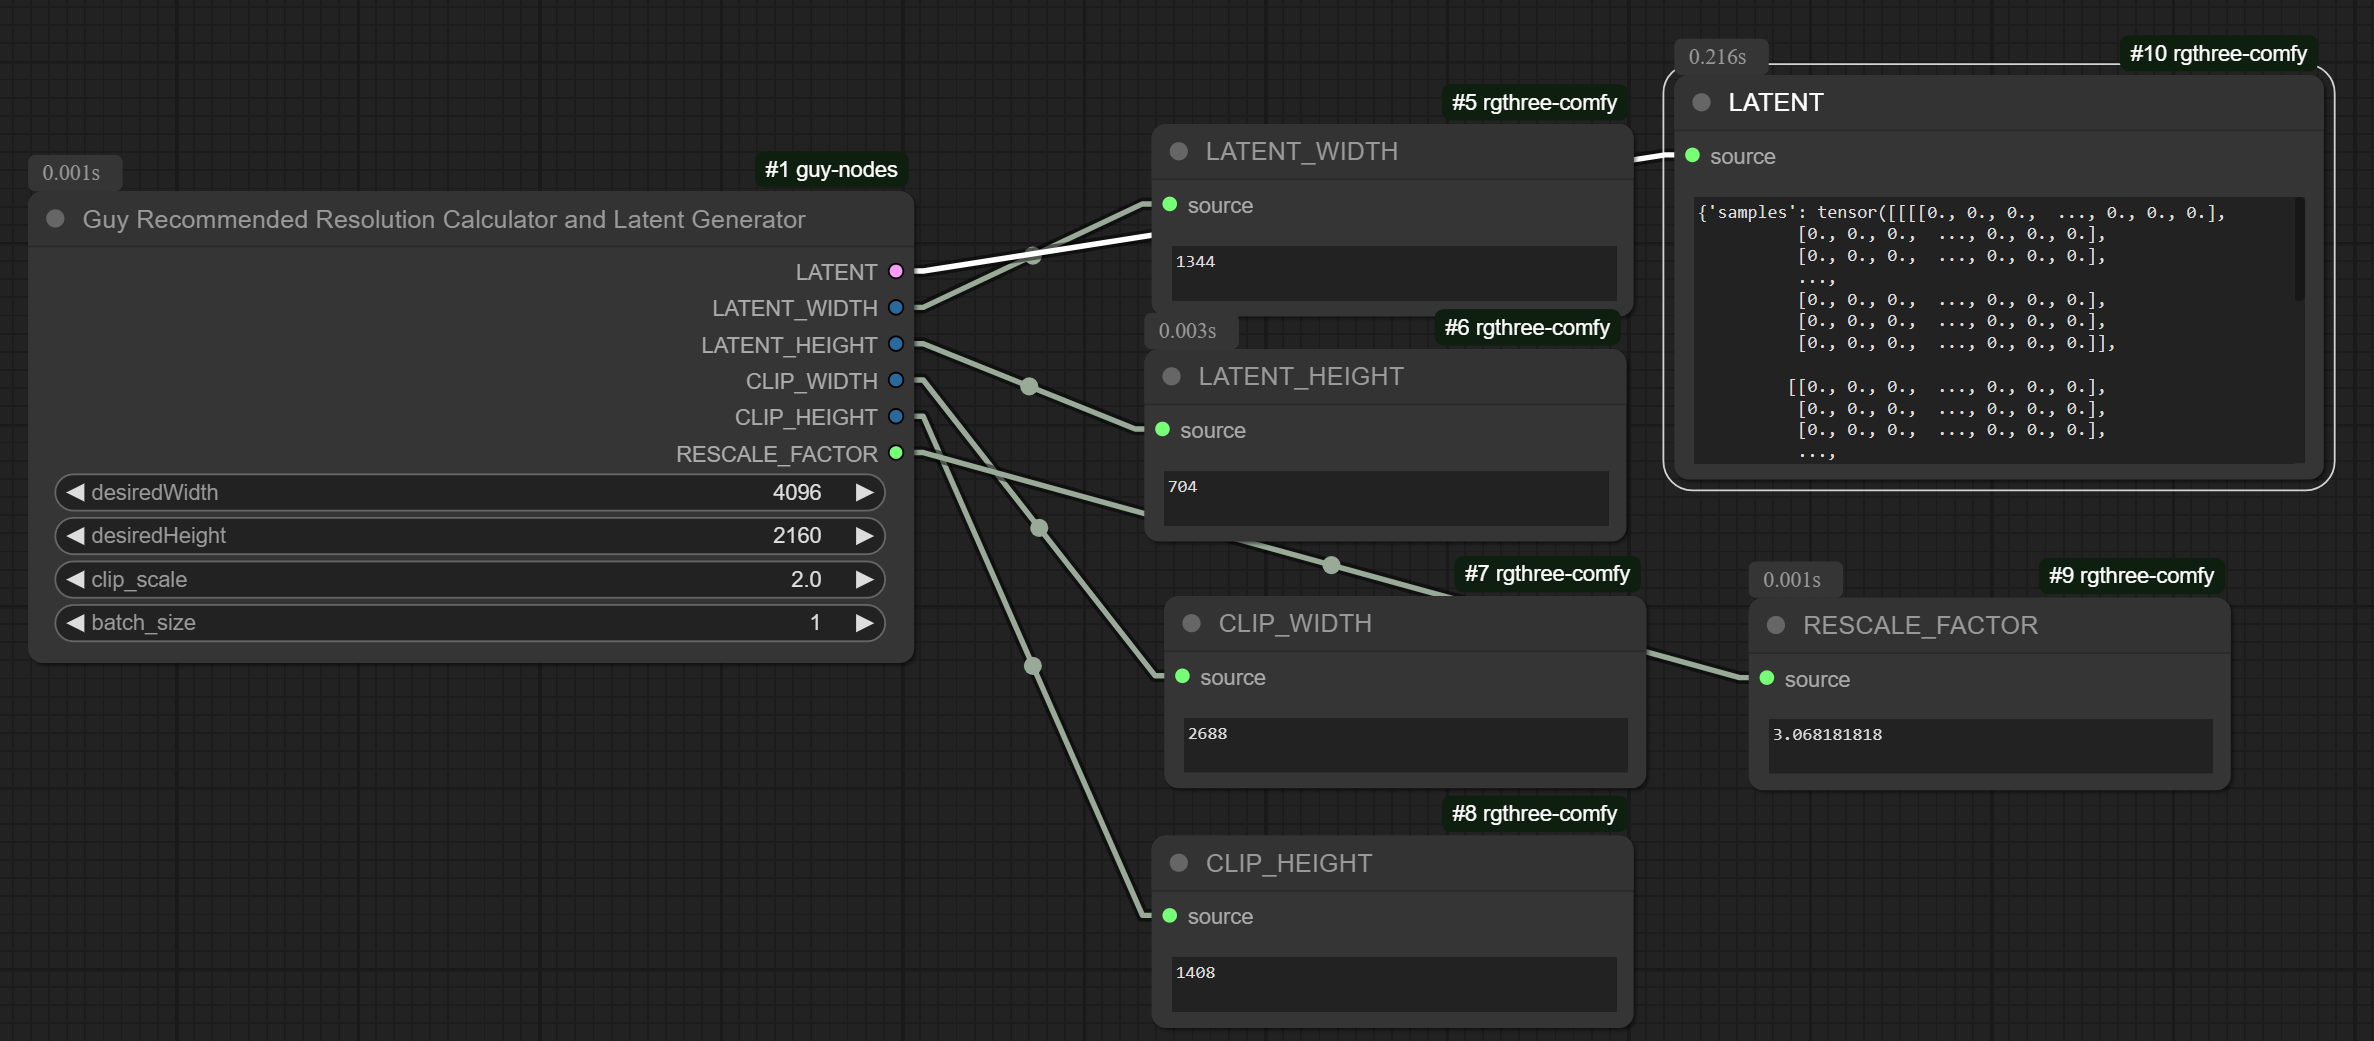Click source input slot of LATENT_WIDTH node

coord(1170,205)
